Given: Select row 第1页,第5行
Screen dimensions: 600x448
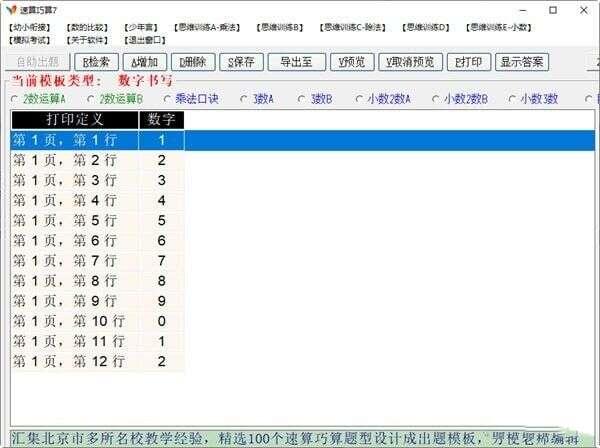Looking at the screenshot, I should click(98, 220).
